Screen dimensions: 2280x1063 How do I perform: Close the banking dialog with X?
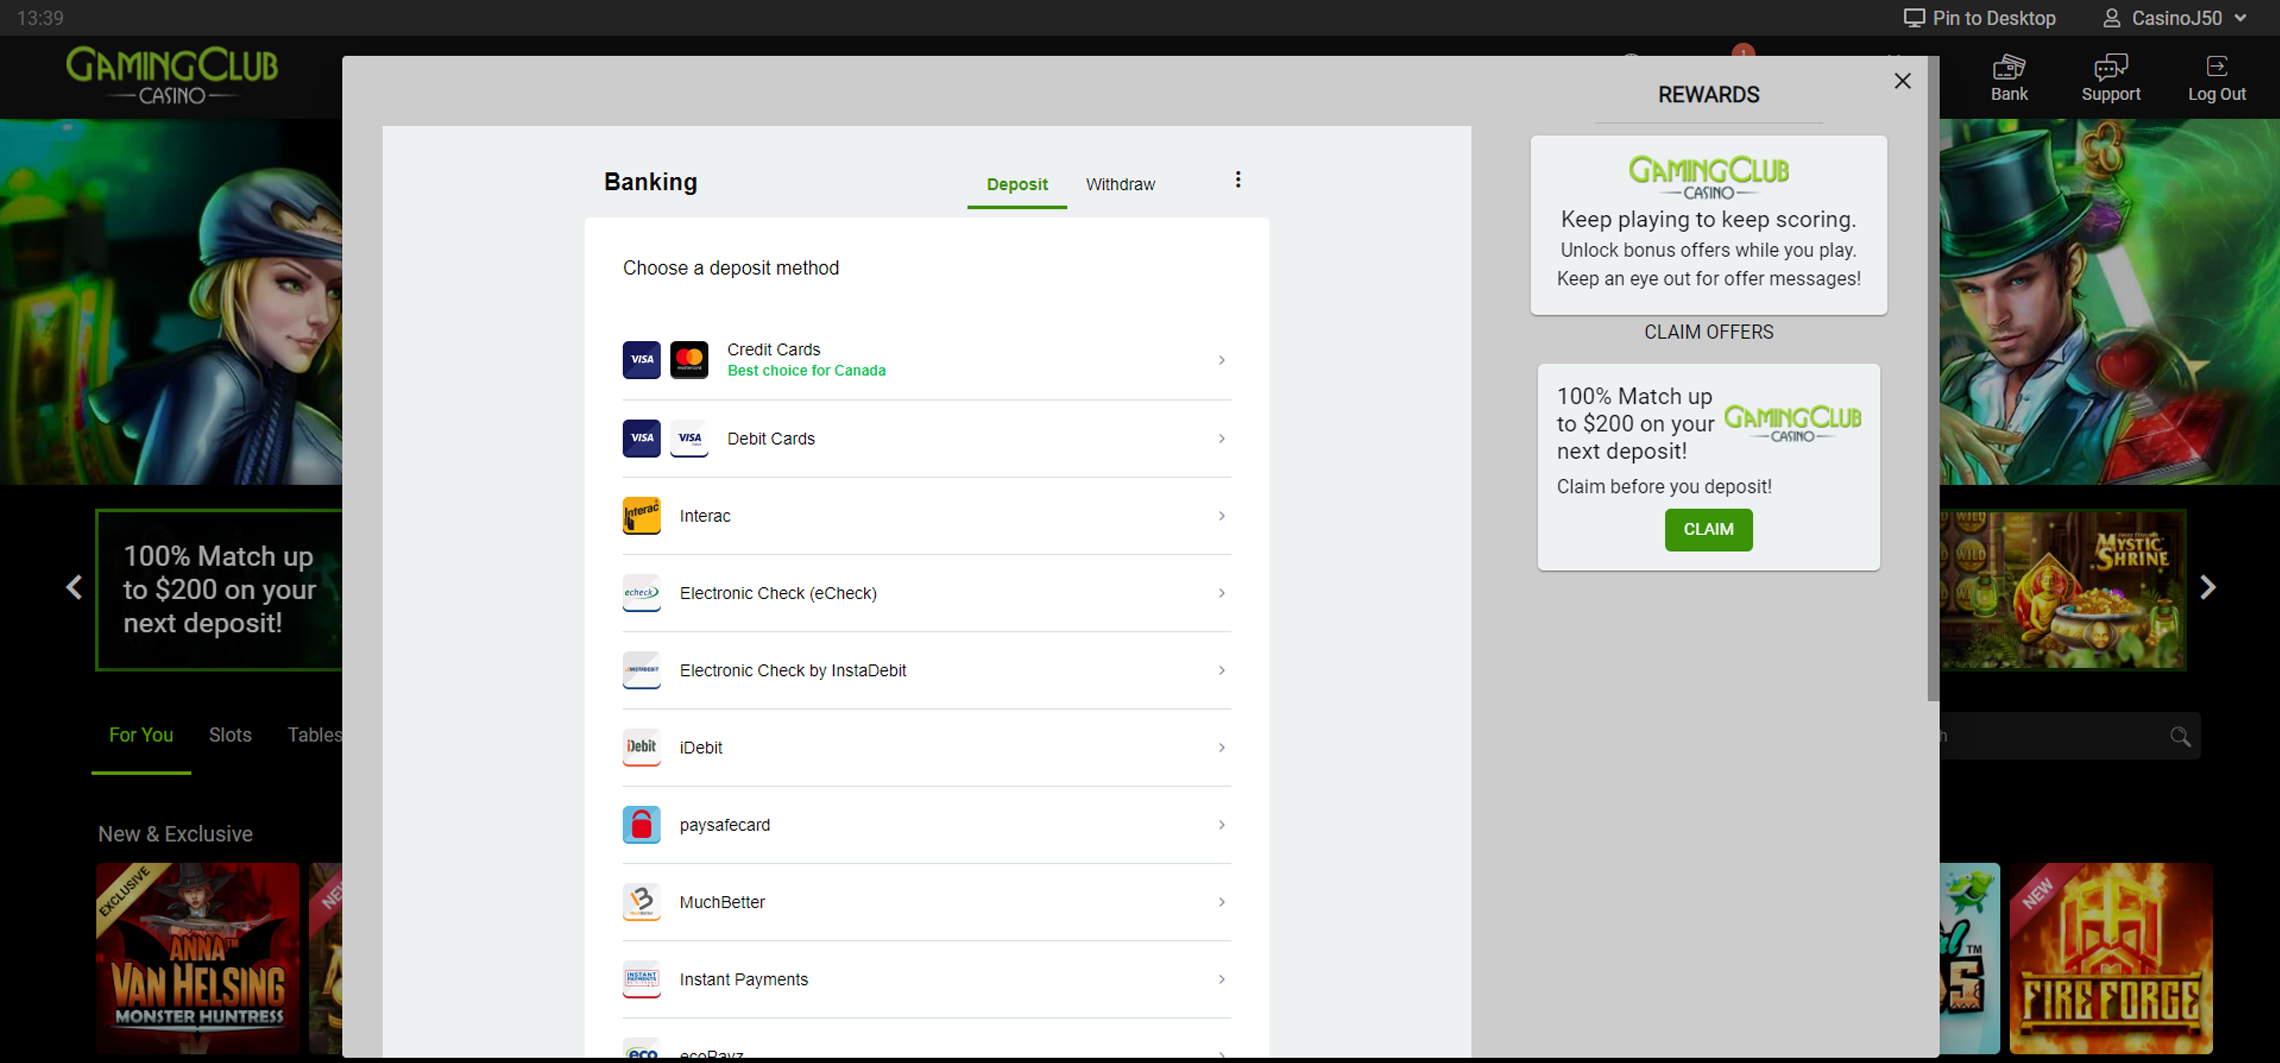coord(1902,81)
